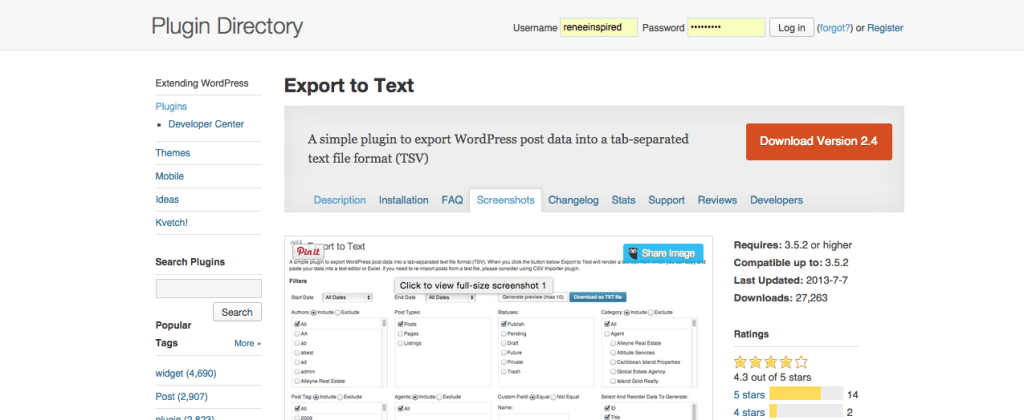This screenshot has width=1024, height=420.
Task: Click the Log in button
Action: (791, 27)
